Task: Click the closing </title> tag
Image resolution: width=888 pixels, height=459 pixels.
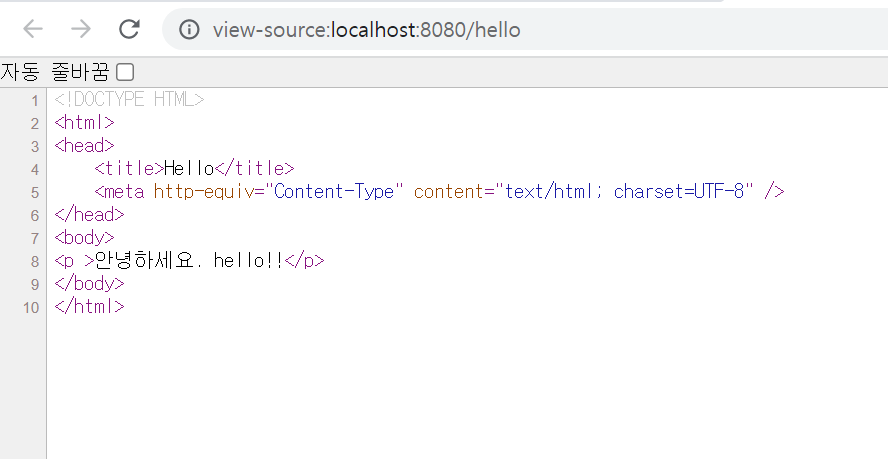Action: 255,168
